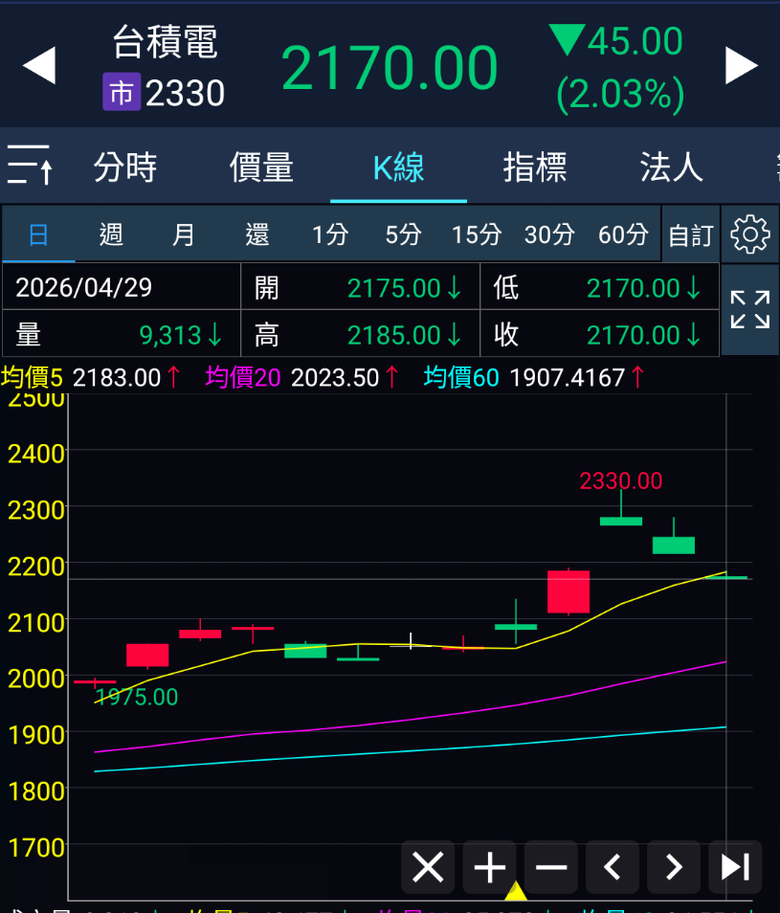The width and height of the screenshot is (780, 913).
Task: Tap 均價60 moving average label
Action: tap(461, 378)
